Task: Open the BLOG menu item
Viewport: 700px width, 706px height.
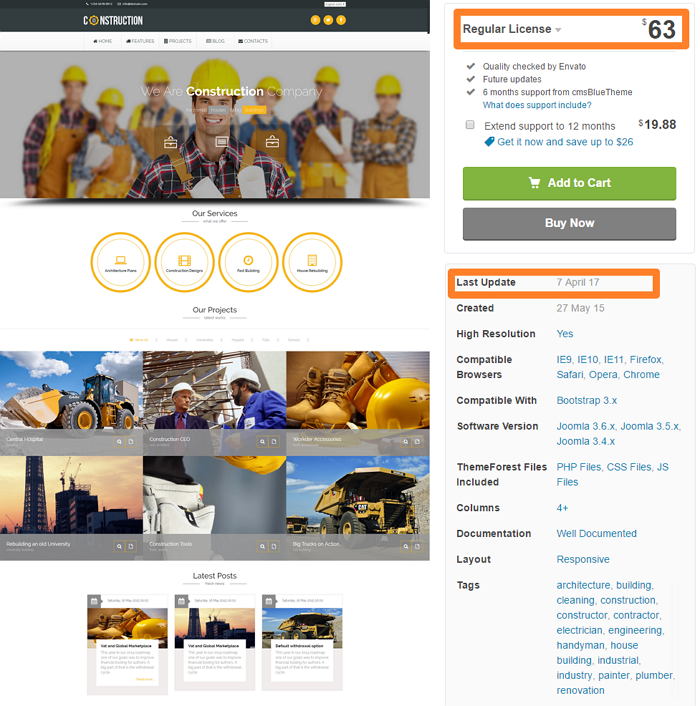Action: [215, 41]
